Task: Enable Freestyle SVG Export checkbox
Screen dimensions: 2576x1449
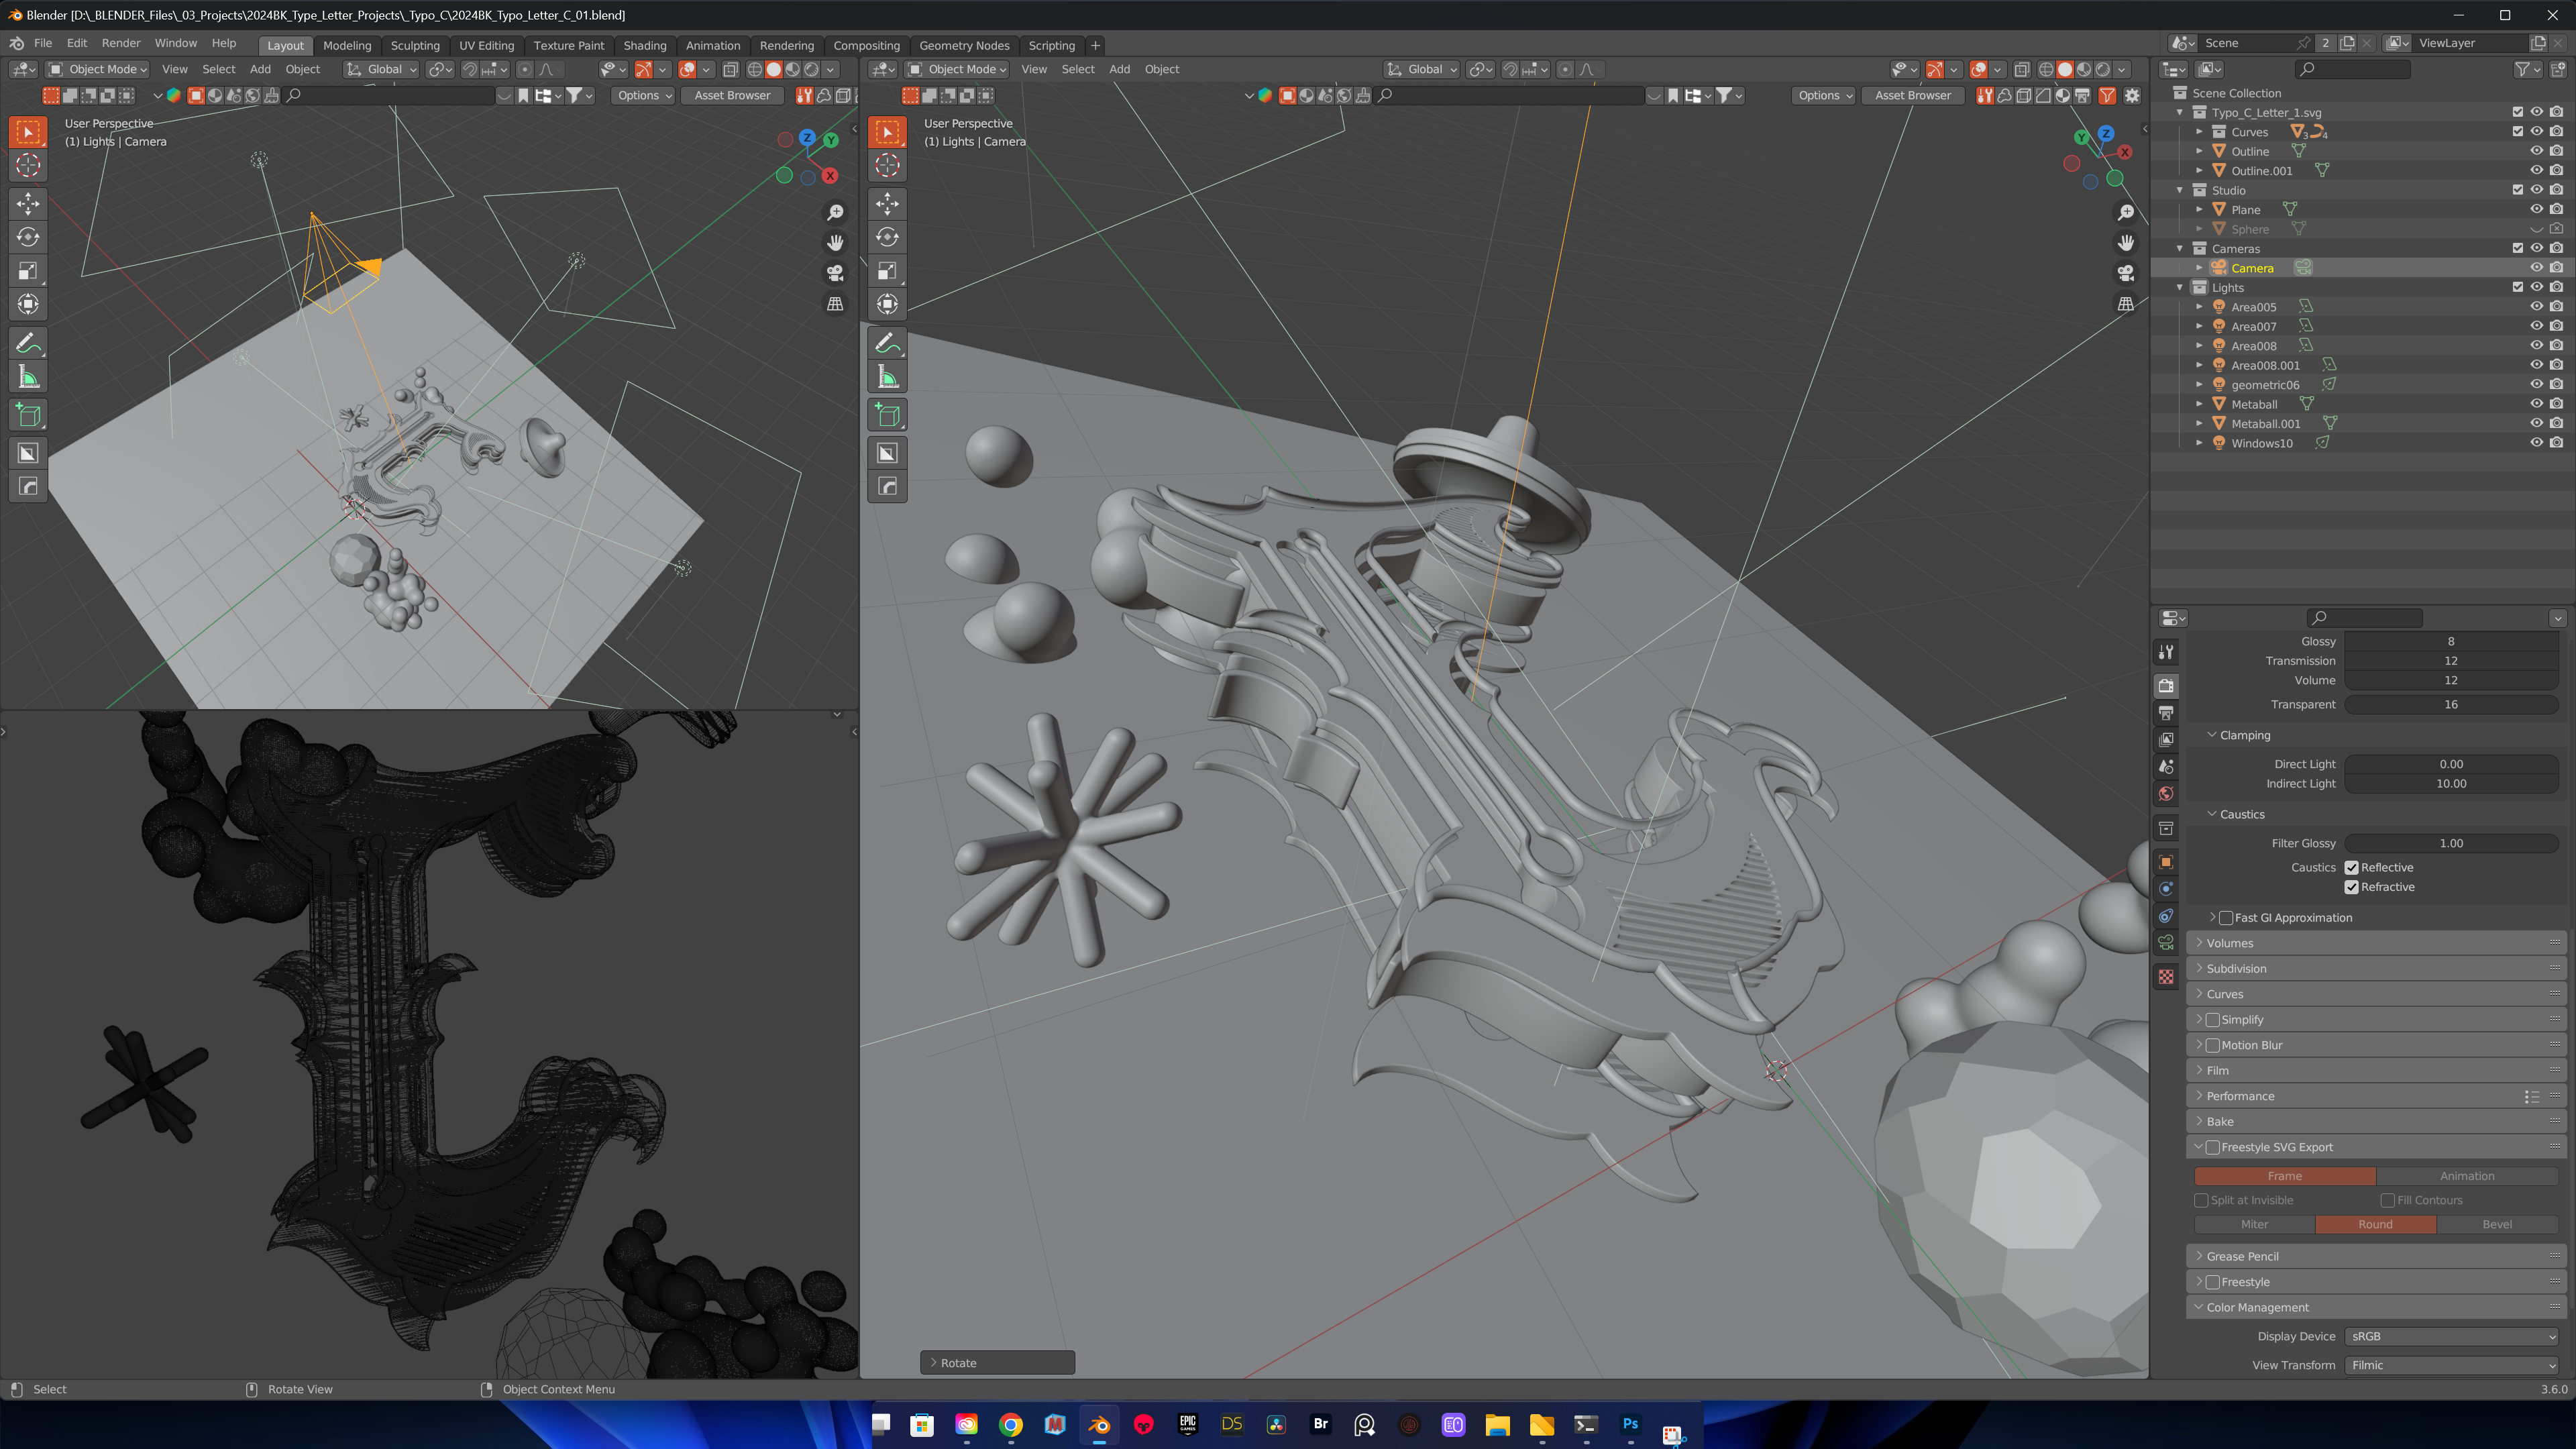Action: (2213, 1147)
